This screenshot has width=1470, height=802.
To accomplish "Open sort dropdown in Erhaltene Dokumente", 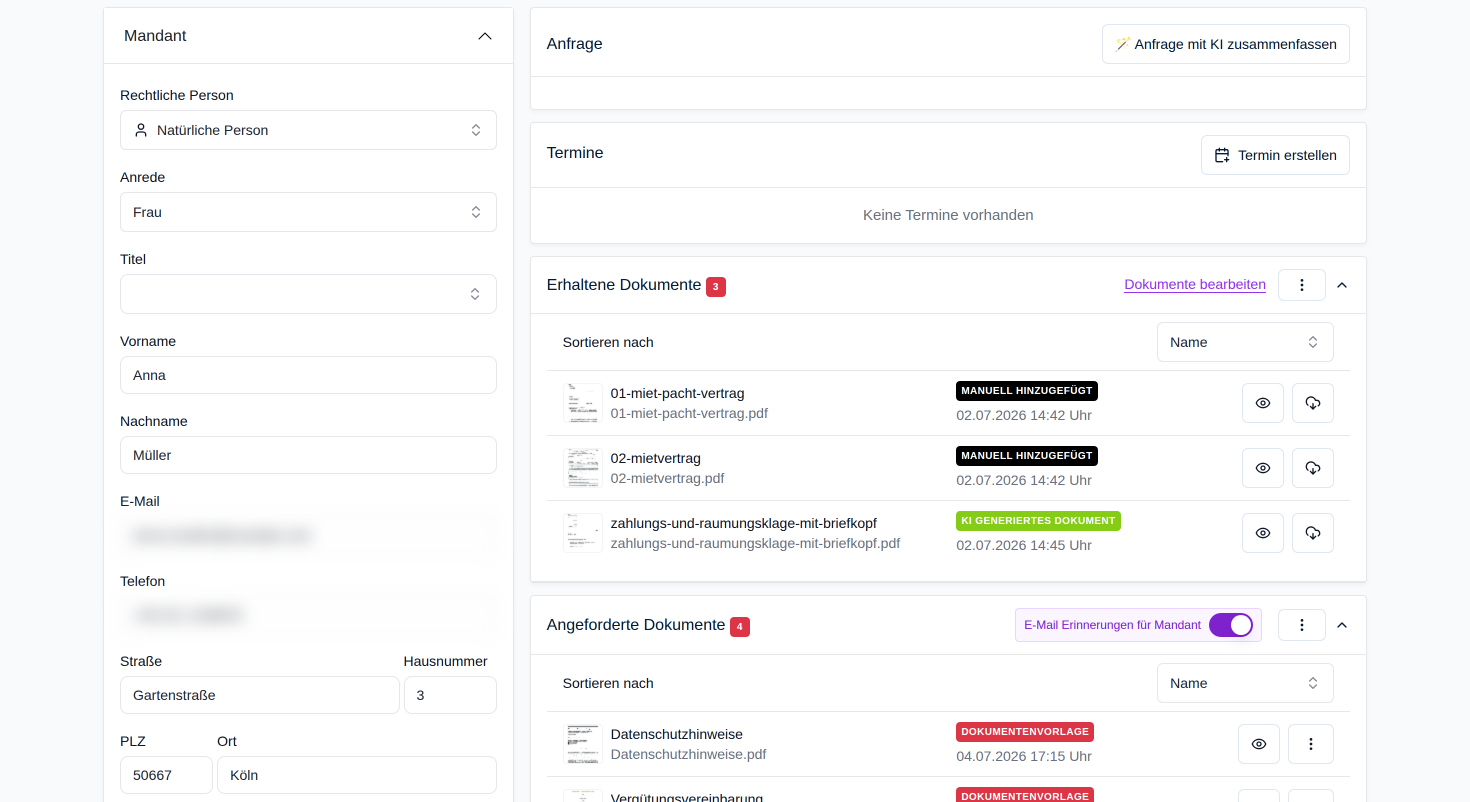I will pyautogui.click(x=1245, y=342).
